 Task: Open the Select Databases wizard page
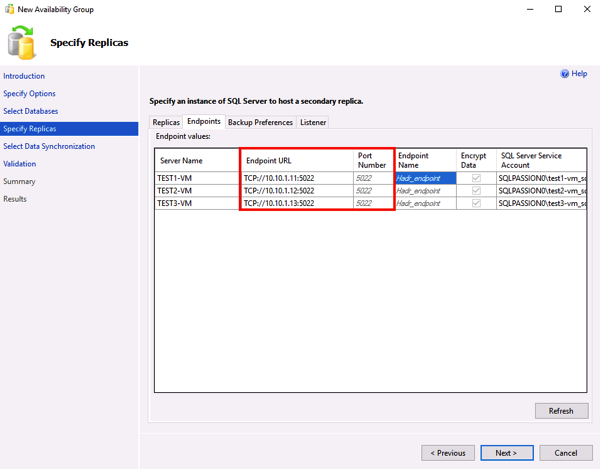tap(31, 111)
